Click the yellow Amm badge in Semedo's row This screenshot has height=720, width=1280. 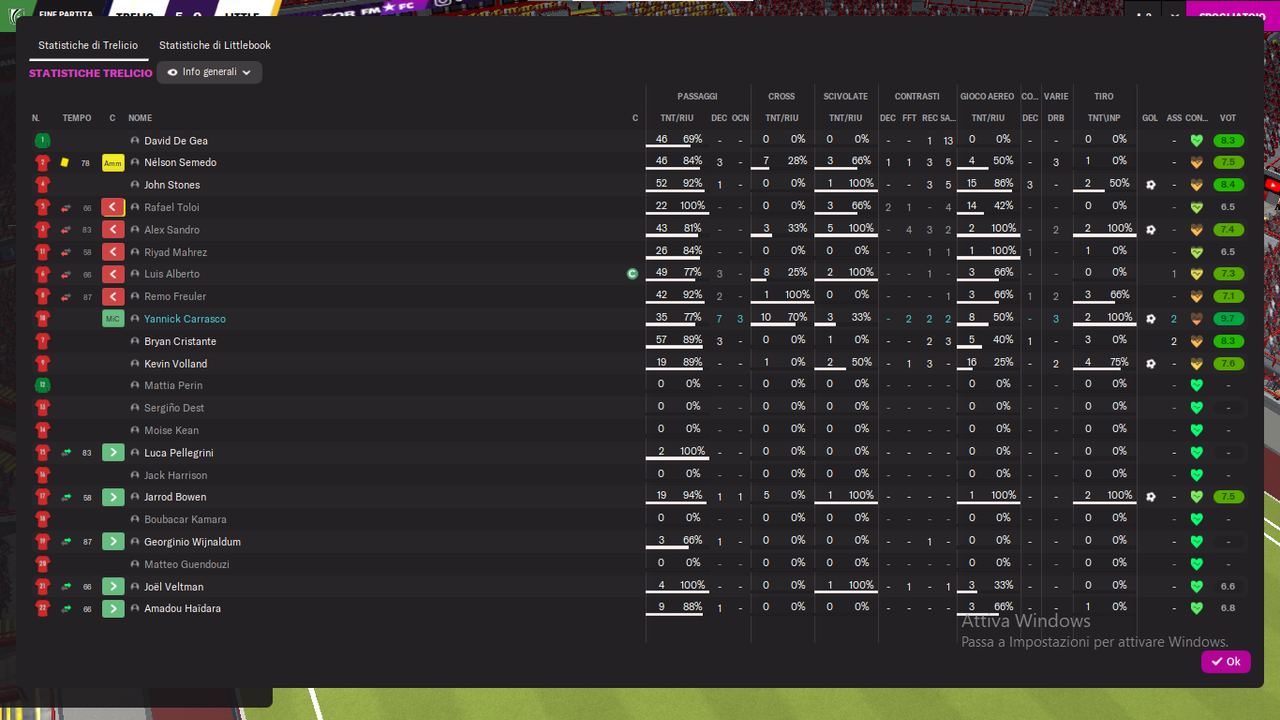click(113, 163)
